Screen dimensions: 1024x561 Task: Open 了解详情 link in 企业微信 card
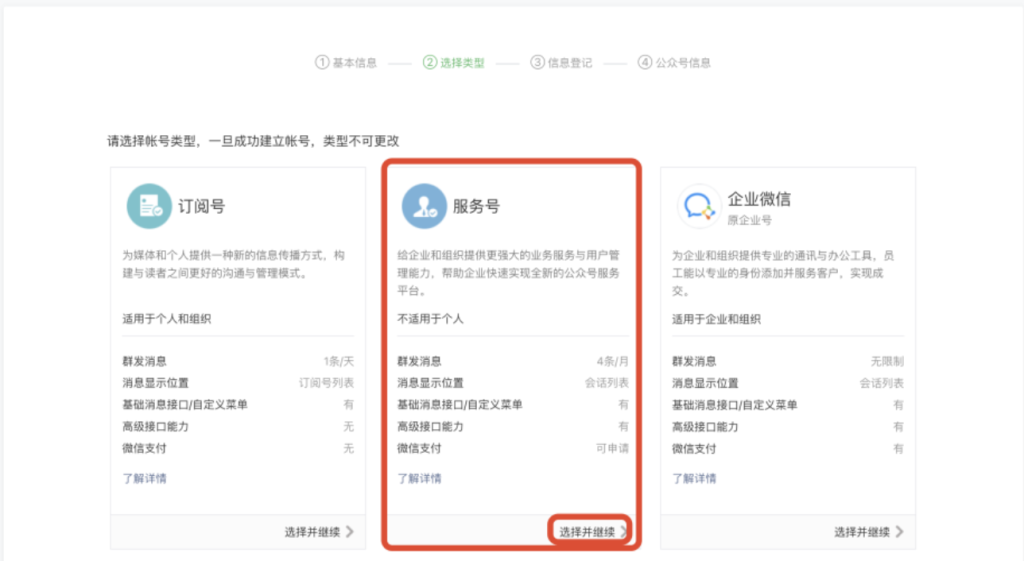click(x=694, y=478)
